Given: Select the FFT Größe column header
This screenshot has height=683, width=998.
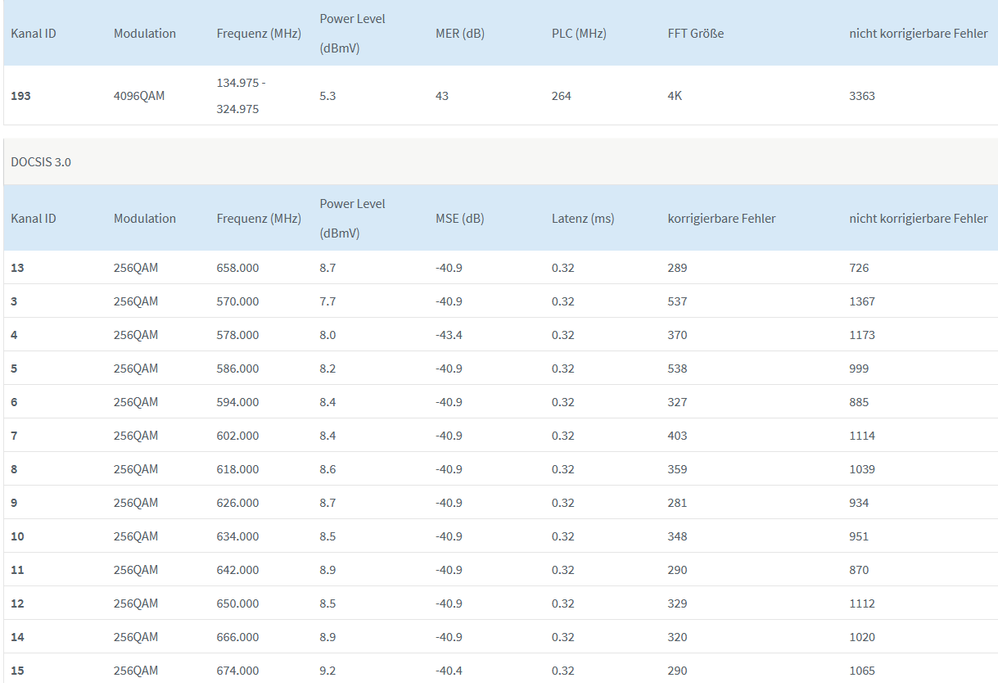Looking at the screenshot, I should [x=695, y=33].
